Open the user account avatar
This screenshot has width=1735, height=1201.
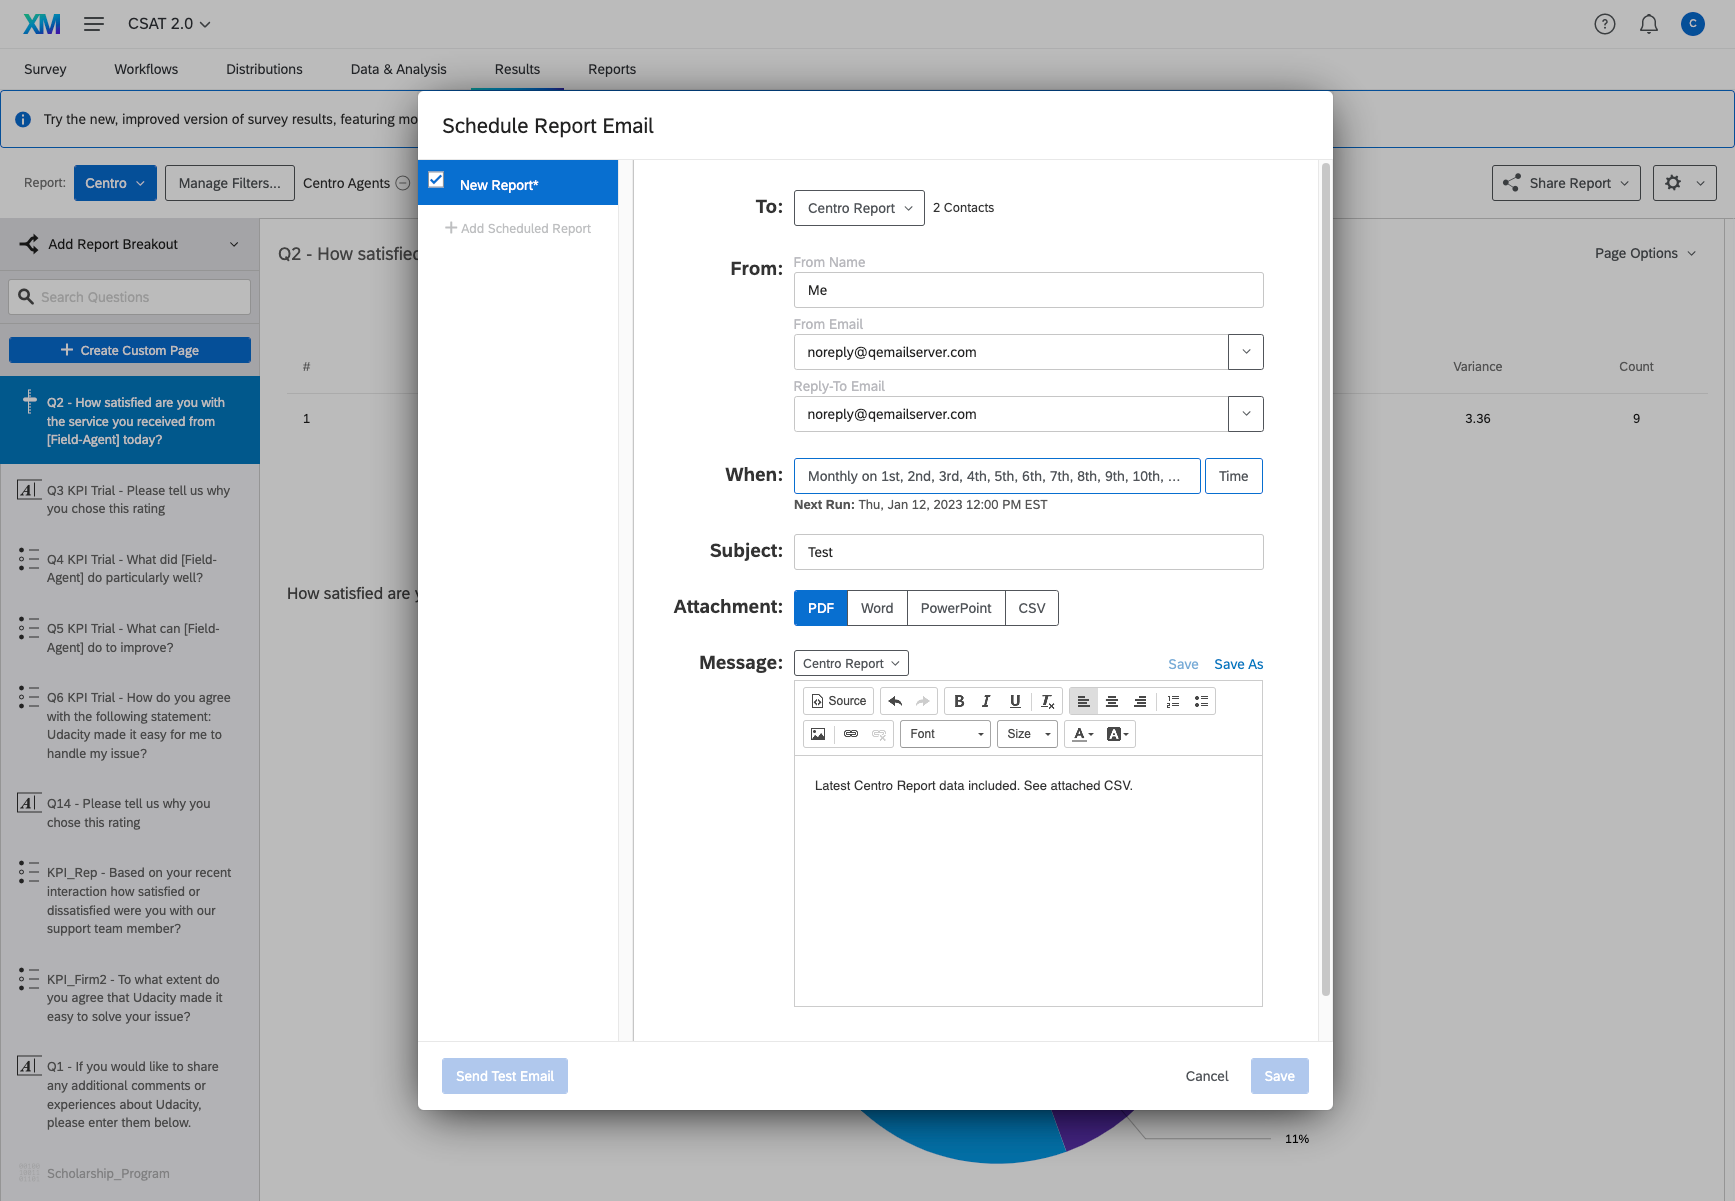1693,24
